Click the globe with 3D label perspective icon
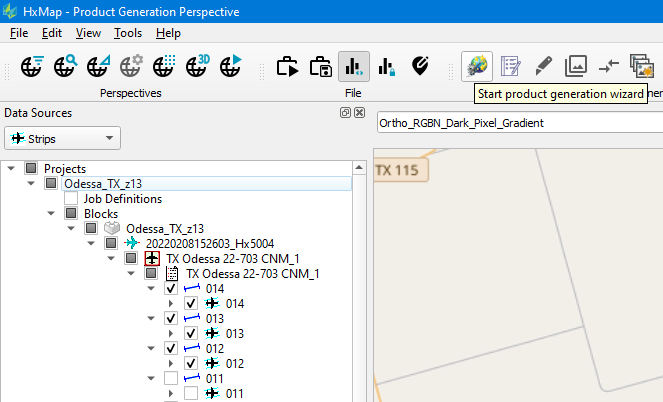Screen dimensions: 663x402 [x=198, y=67]
